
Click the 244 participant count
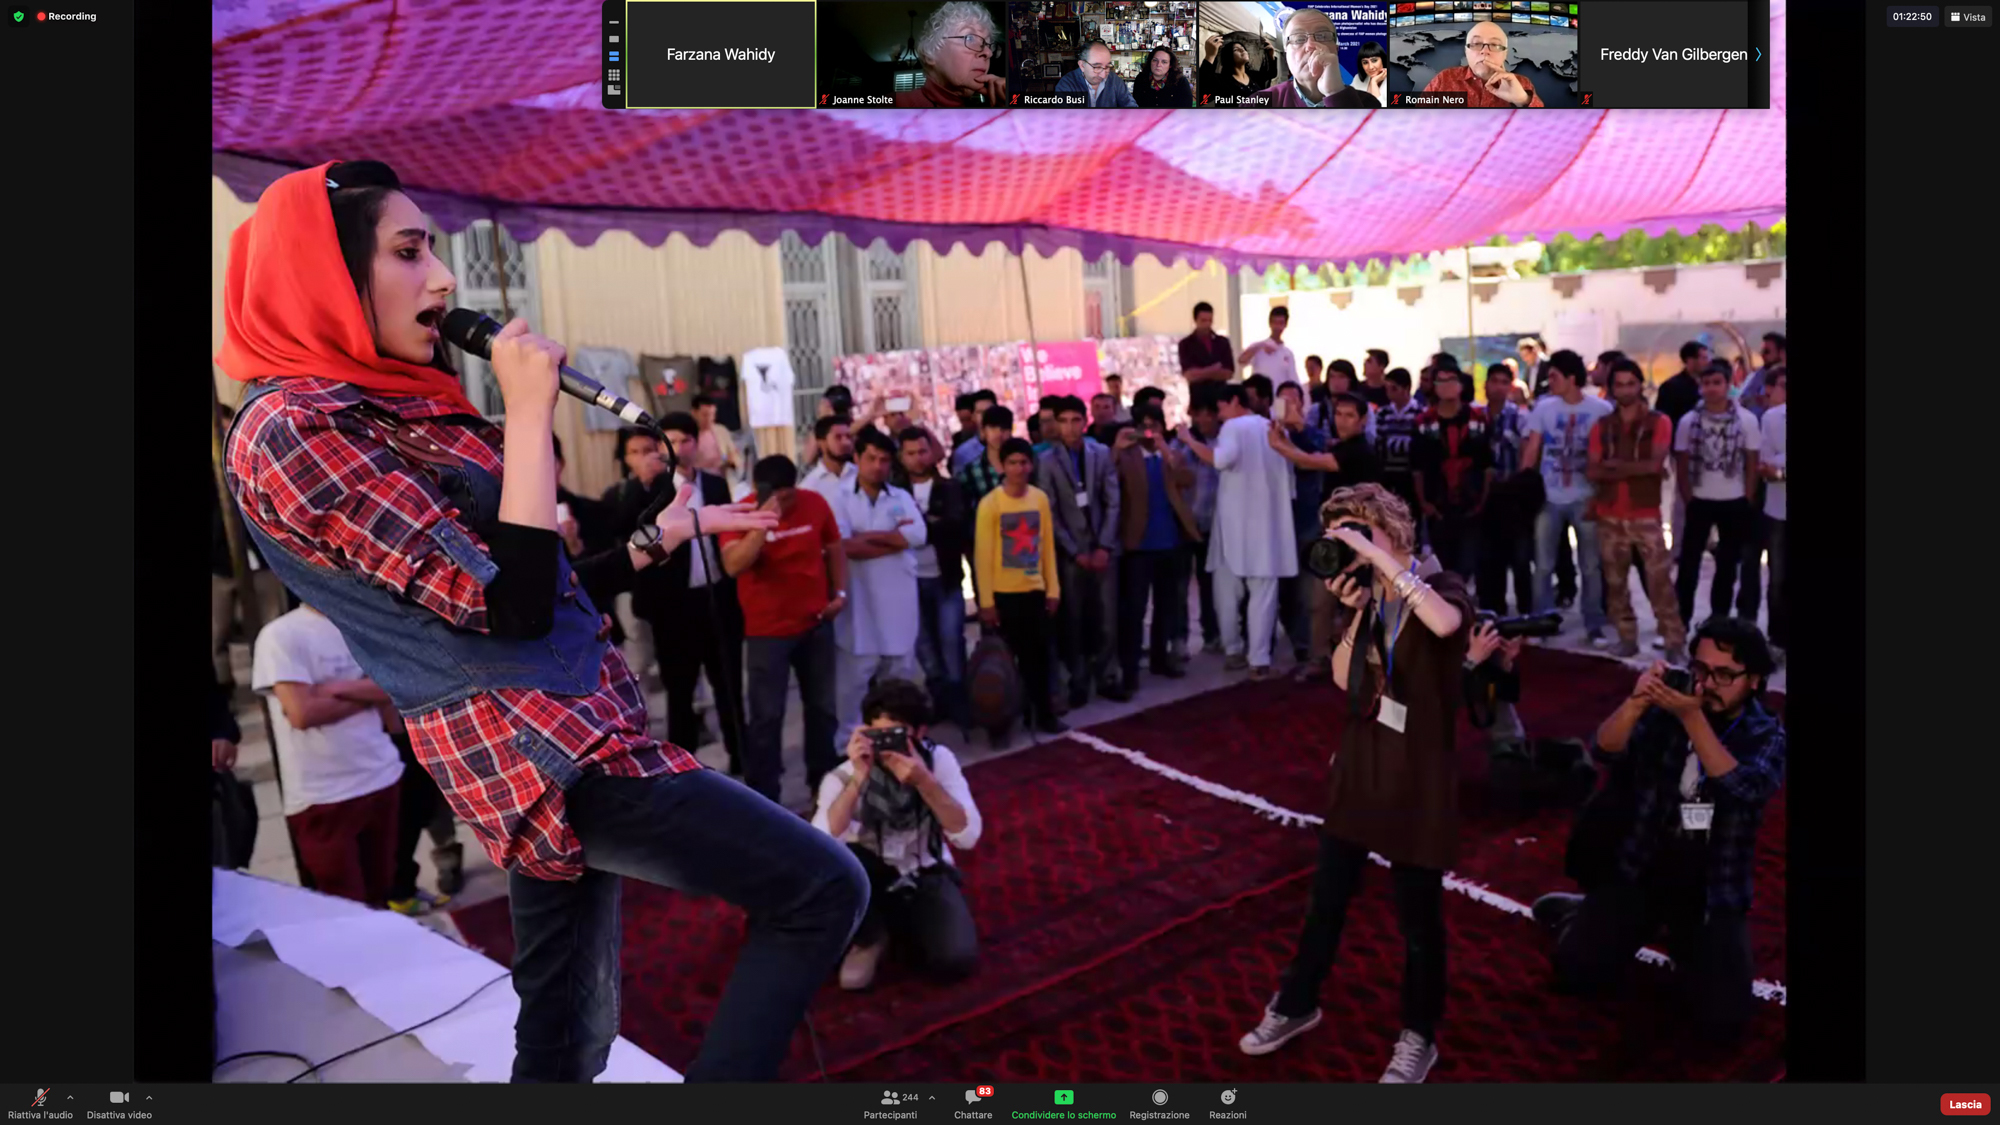point(910,1097)
